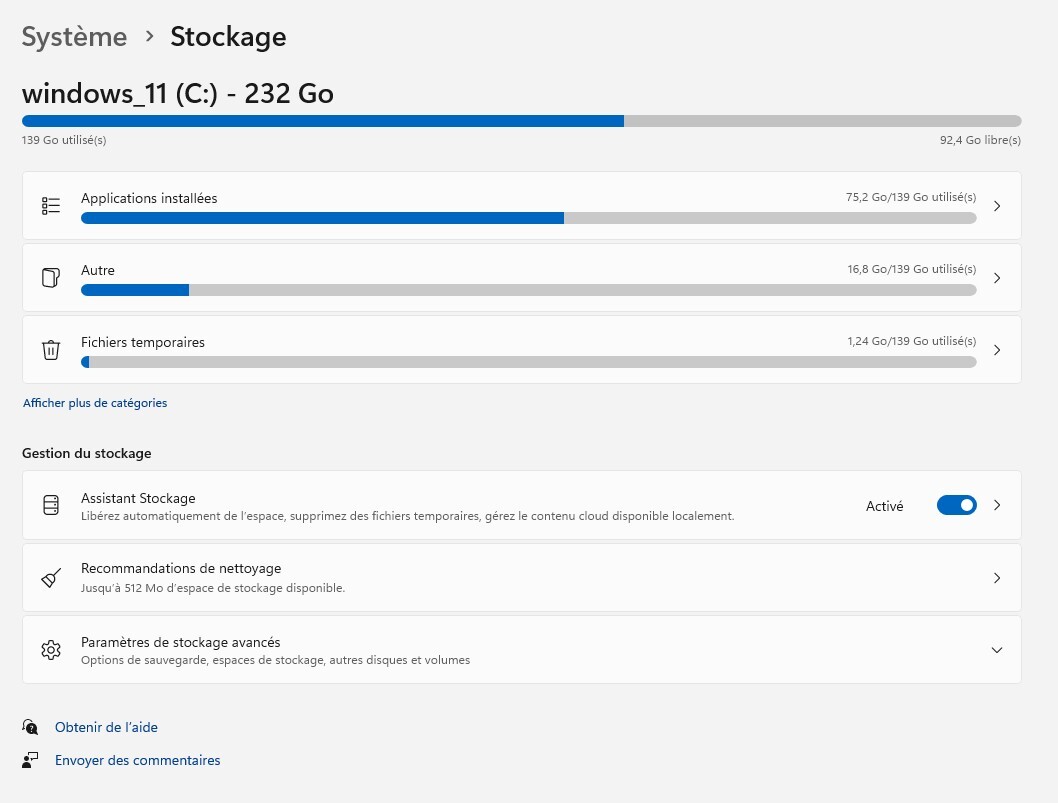Click Afficher plus de catégories link
The height and width of the screenshot is (803, 1058).
pyautogui.click(x=95, y=403)
